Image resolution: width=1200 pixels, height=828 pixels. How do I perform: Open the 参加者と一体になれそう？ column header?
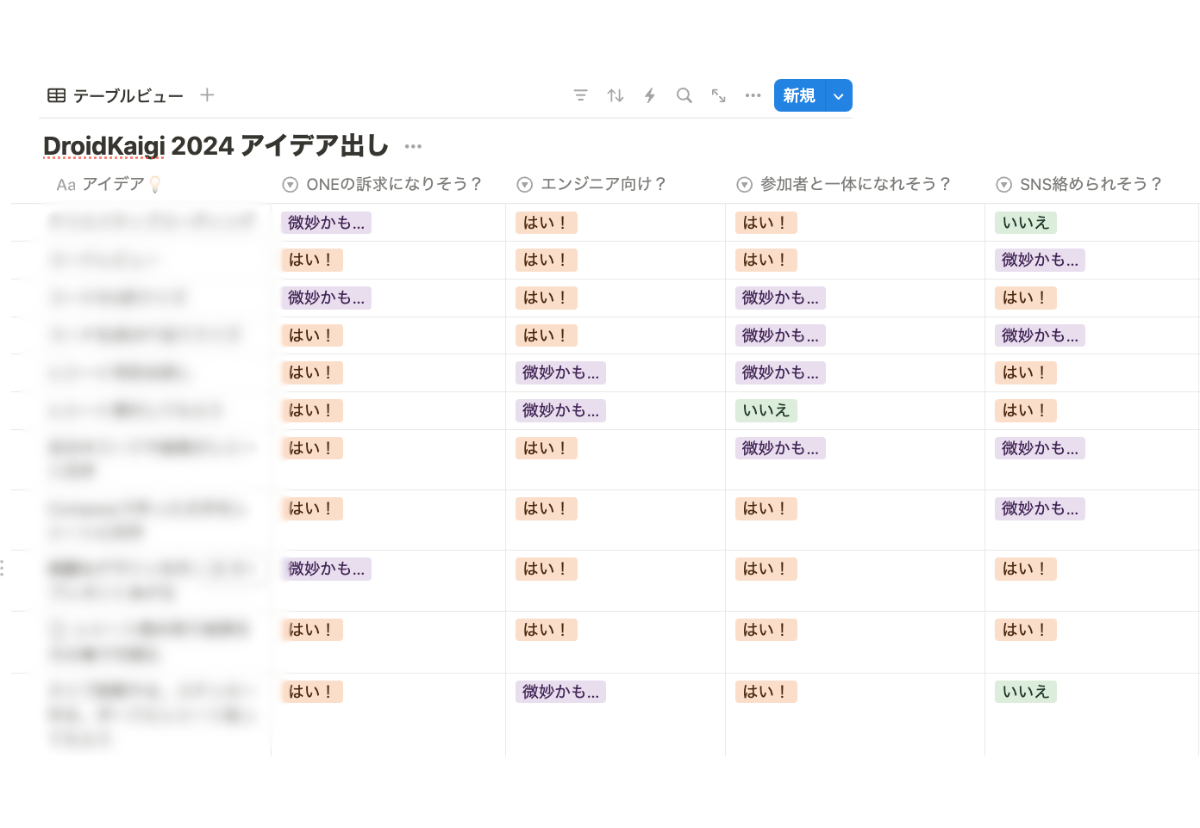click(x=844, y=184)
